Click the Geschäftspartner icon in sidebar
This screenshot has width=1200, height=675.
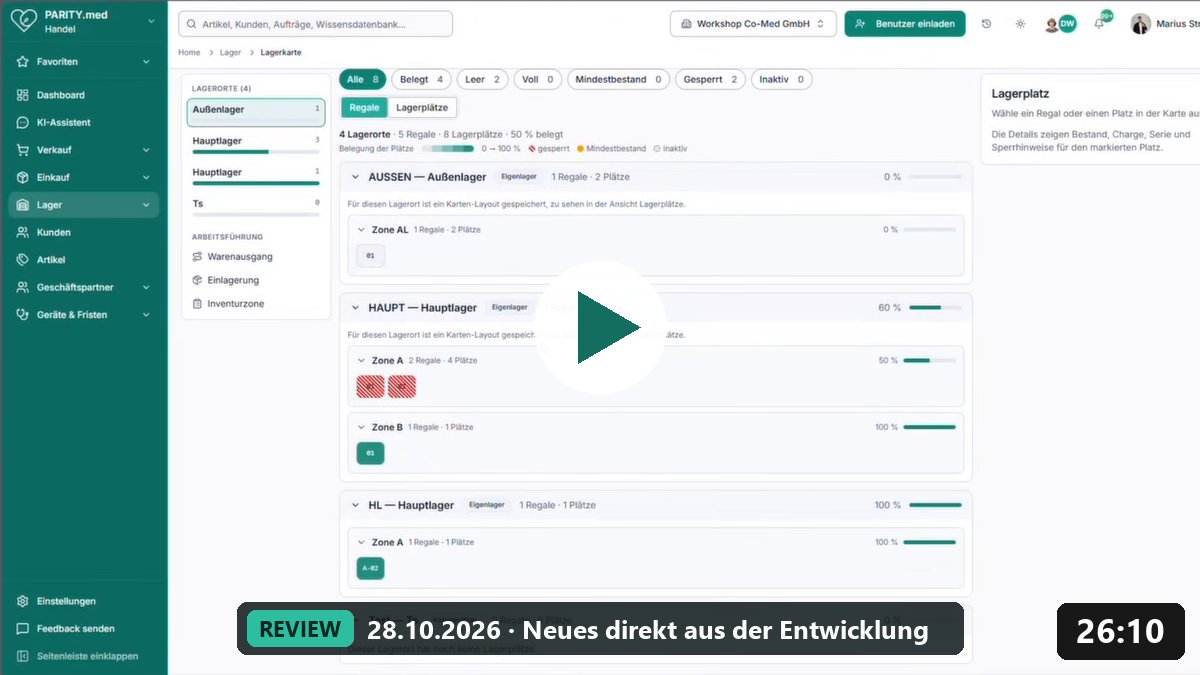pos(22,287)
